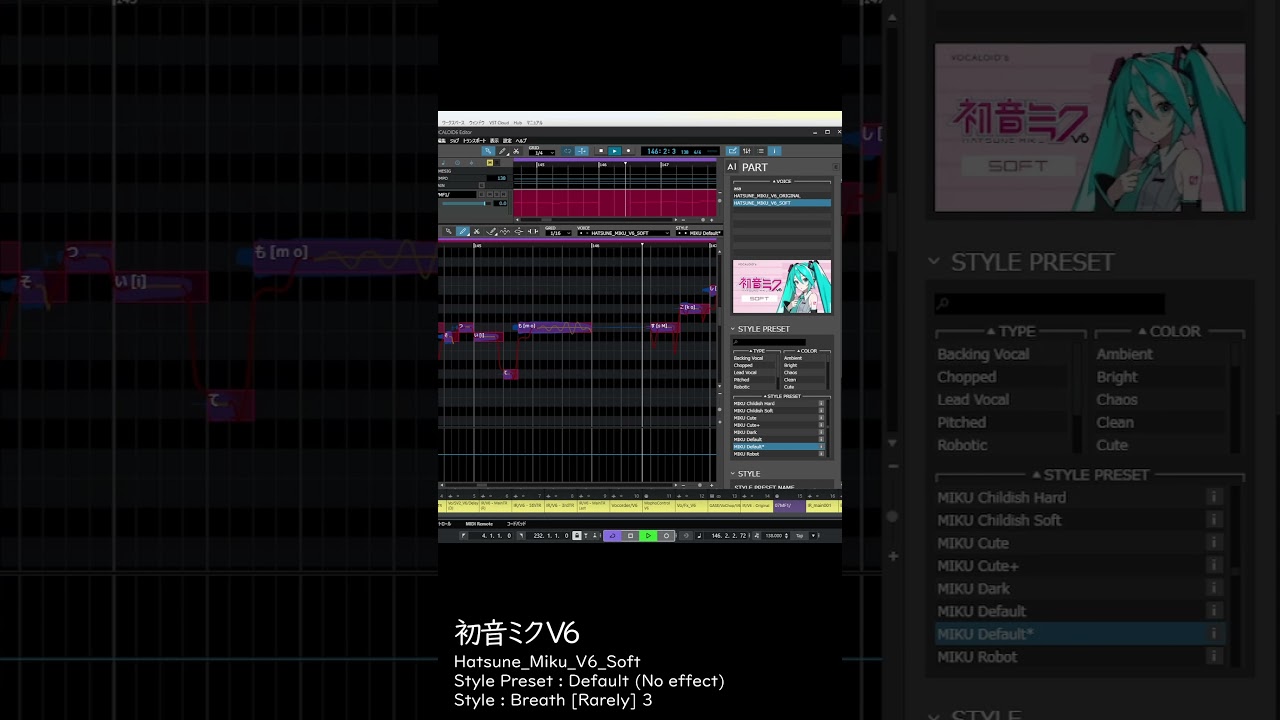Click the style preset search field
Viewport: 1280px width, 720px height.
tap(769, 343)
